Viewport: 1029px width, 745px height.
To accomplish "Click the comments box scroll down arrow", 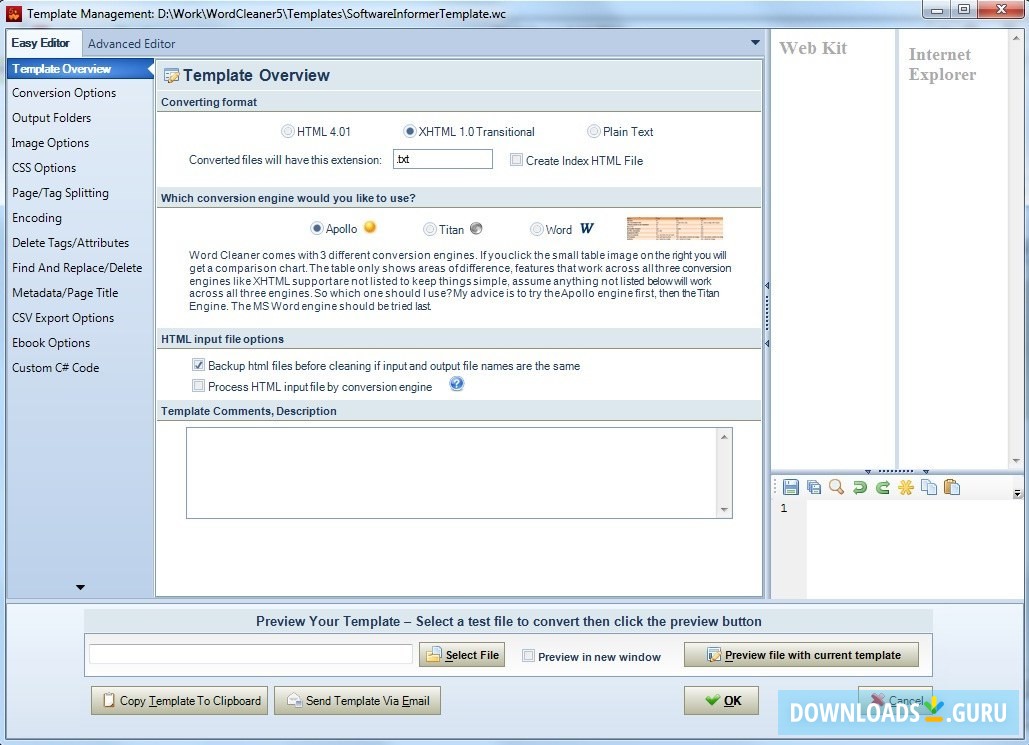I will [x=724, y=509].
